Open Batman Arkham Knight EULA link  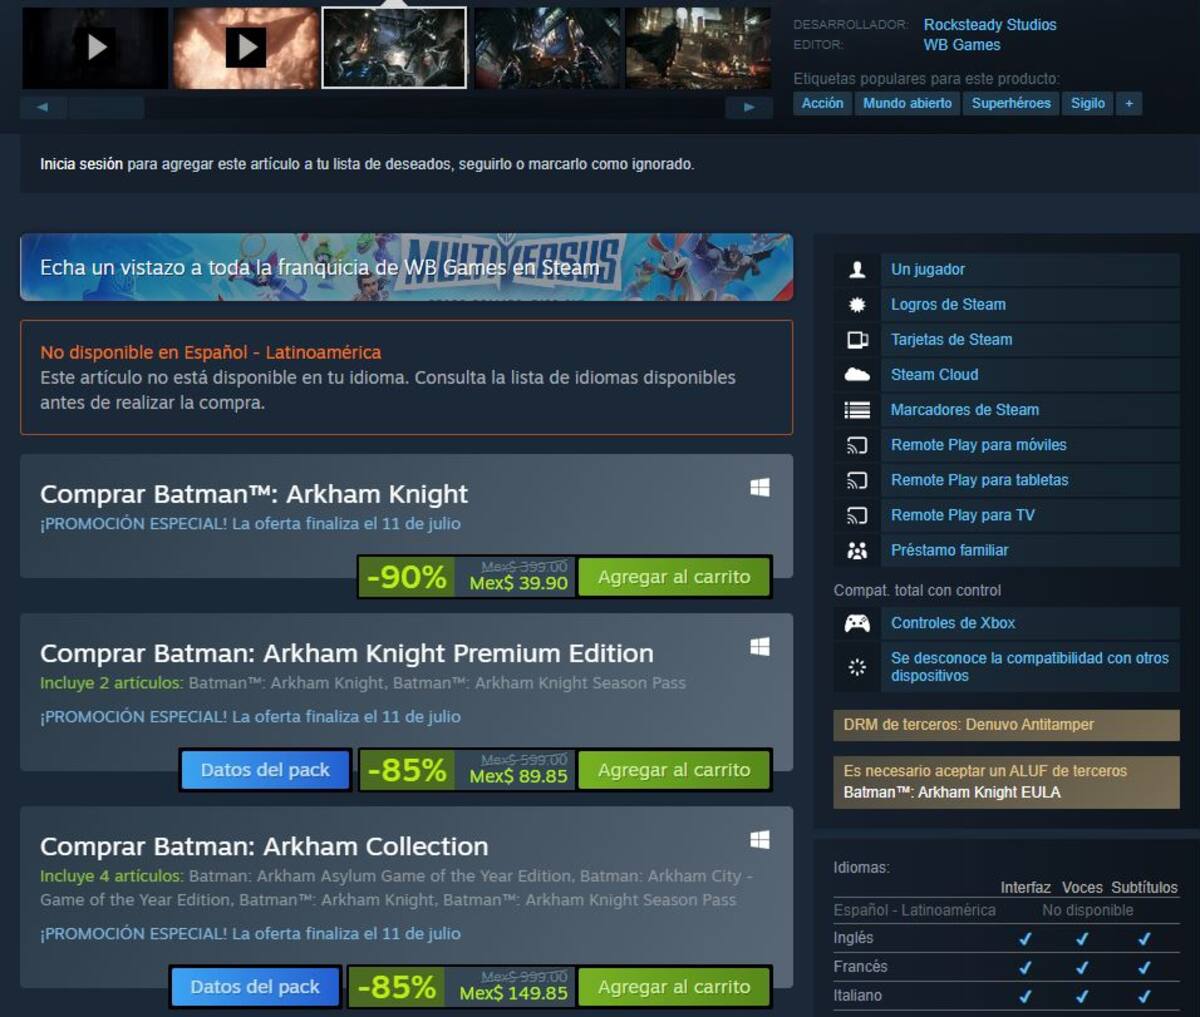pos(952,792)
